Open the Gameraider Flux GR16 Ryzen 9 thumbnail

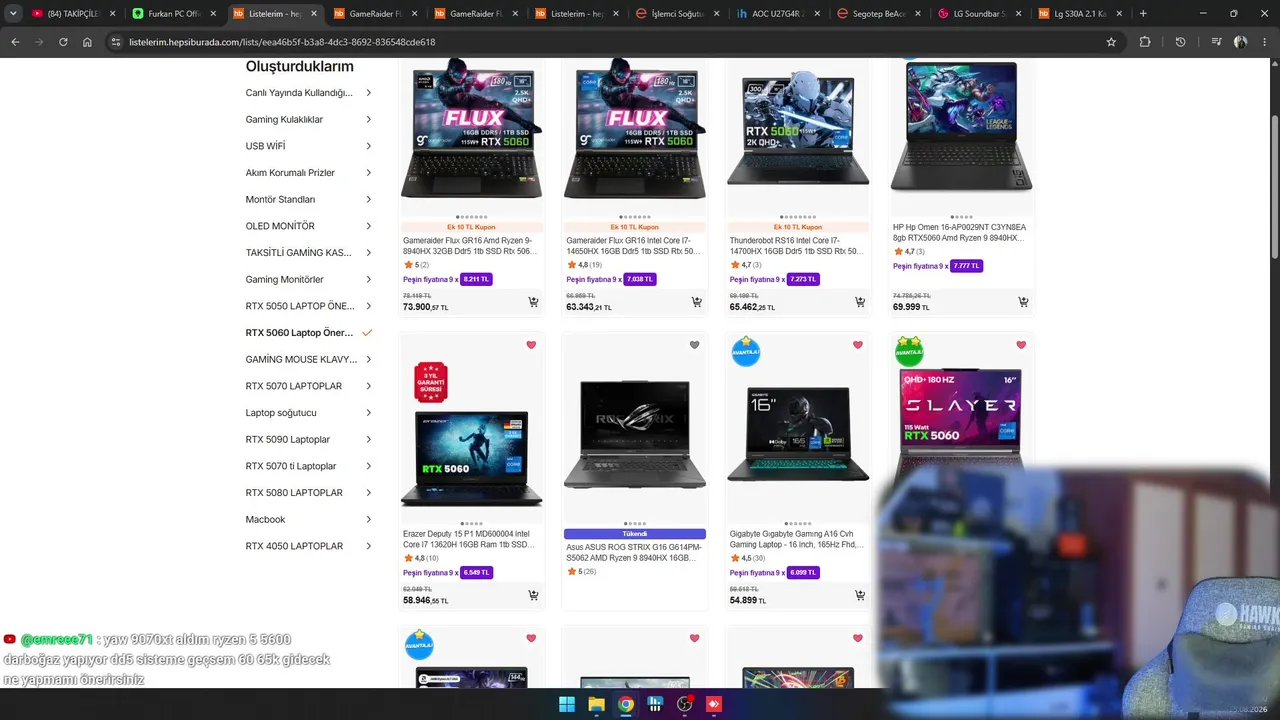point(471,130)
